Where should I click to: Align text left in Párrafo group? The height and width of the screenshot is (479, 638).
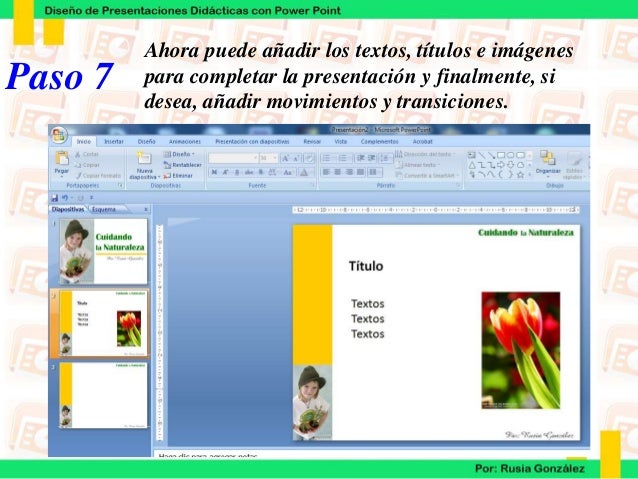[326, 173]
